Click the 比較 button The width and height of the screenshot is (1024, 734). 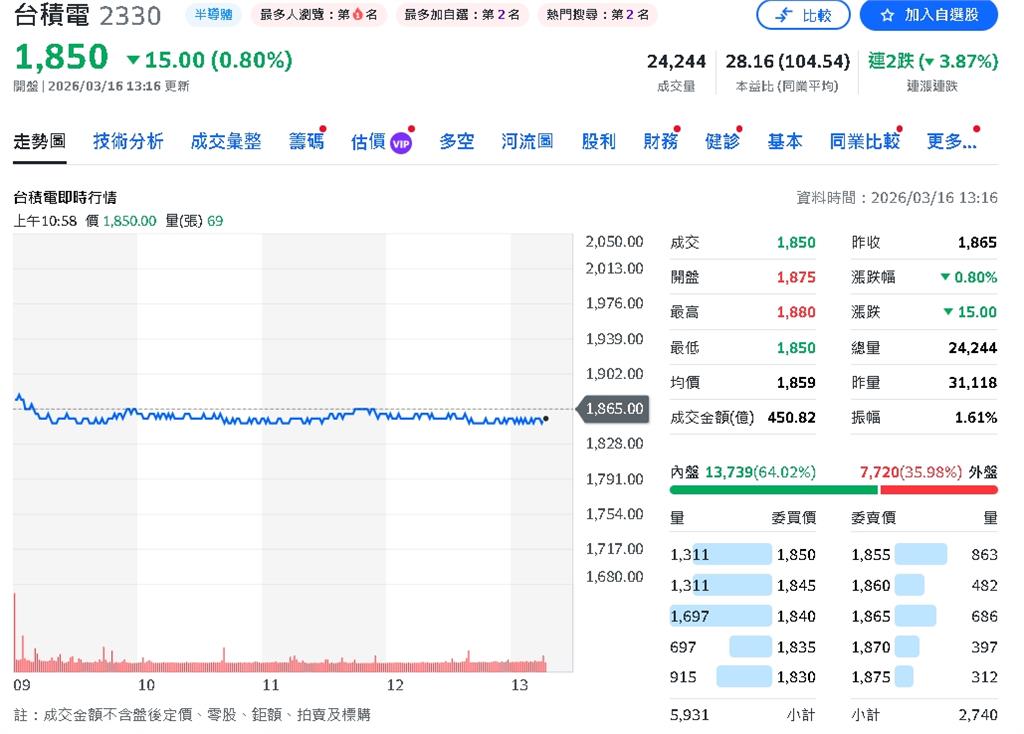(x=803, y=15)
